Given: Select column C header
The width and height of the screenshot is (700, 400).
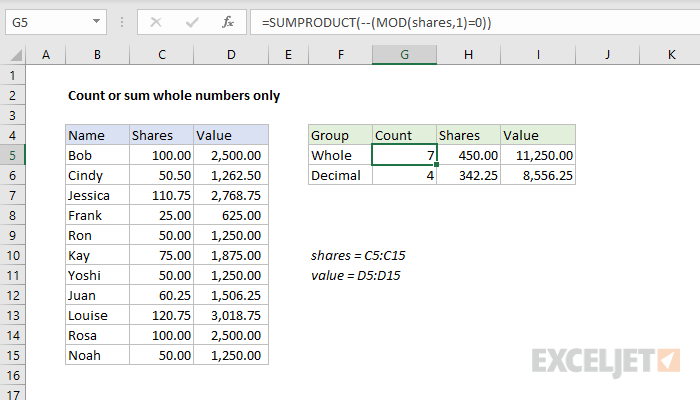Looking at the screenshot, I should pyautogui.click(x=162, y=55).
